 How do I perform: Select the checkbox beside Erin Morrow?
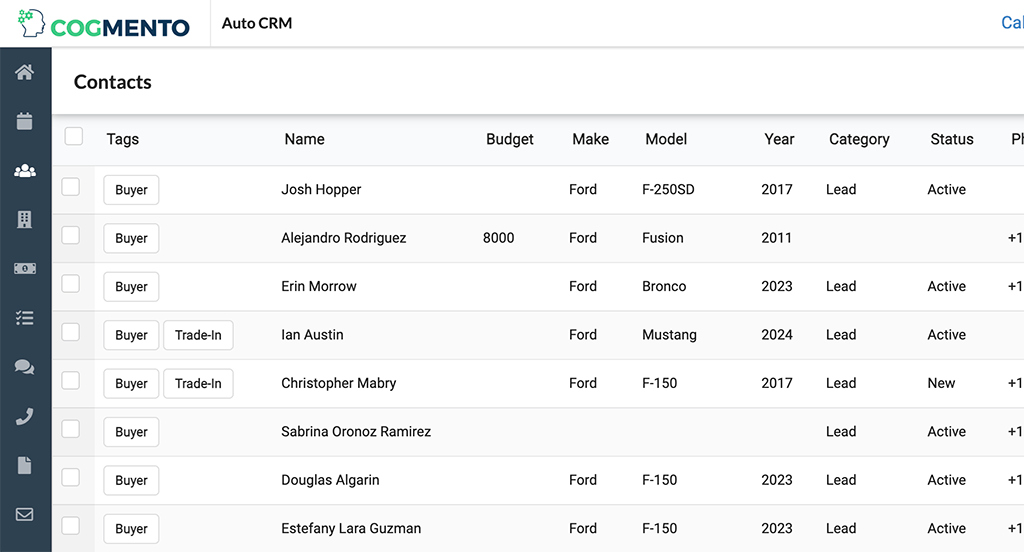tap(71, 284)
